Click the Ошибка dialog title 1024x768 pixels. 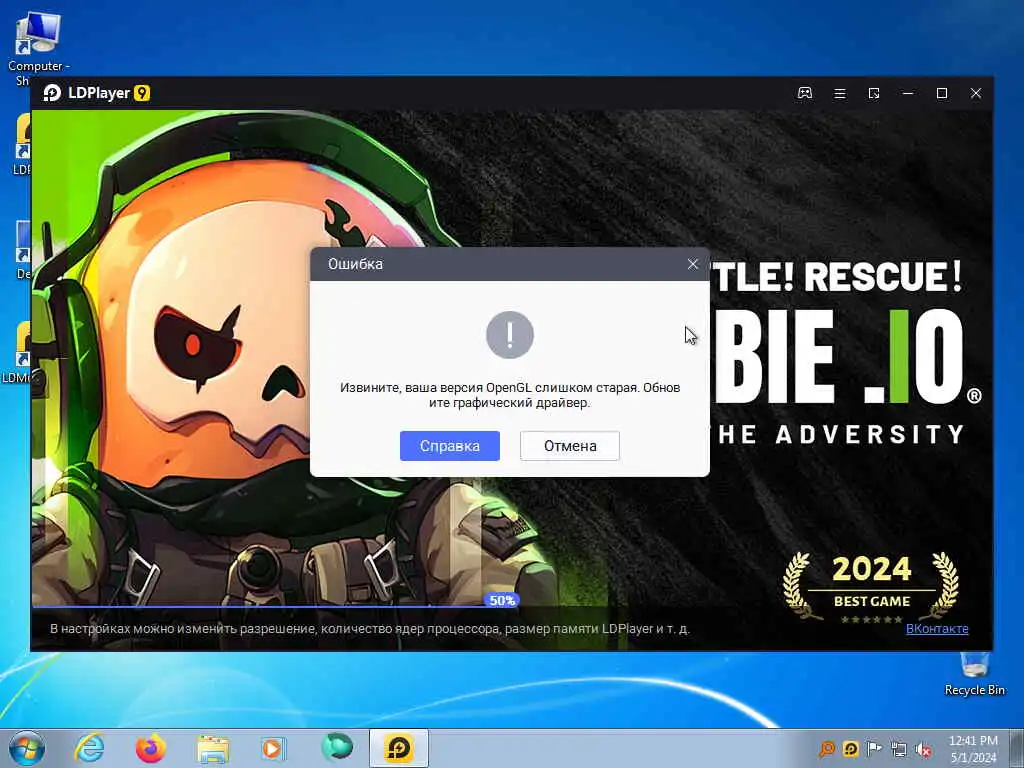355,264
